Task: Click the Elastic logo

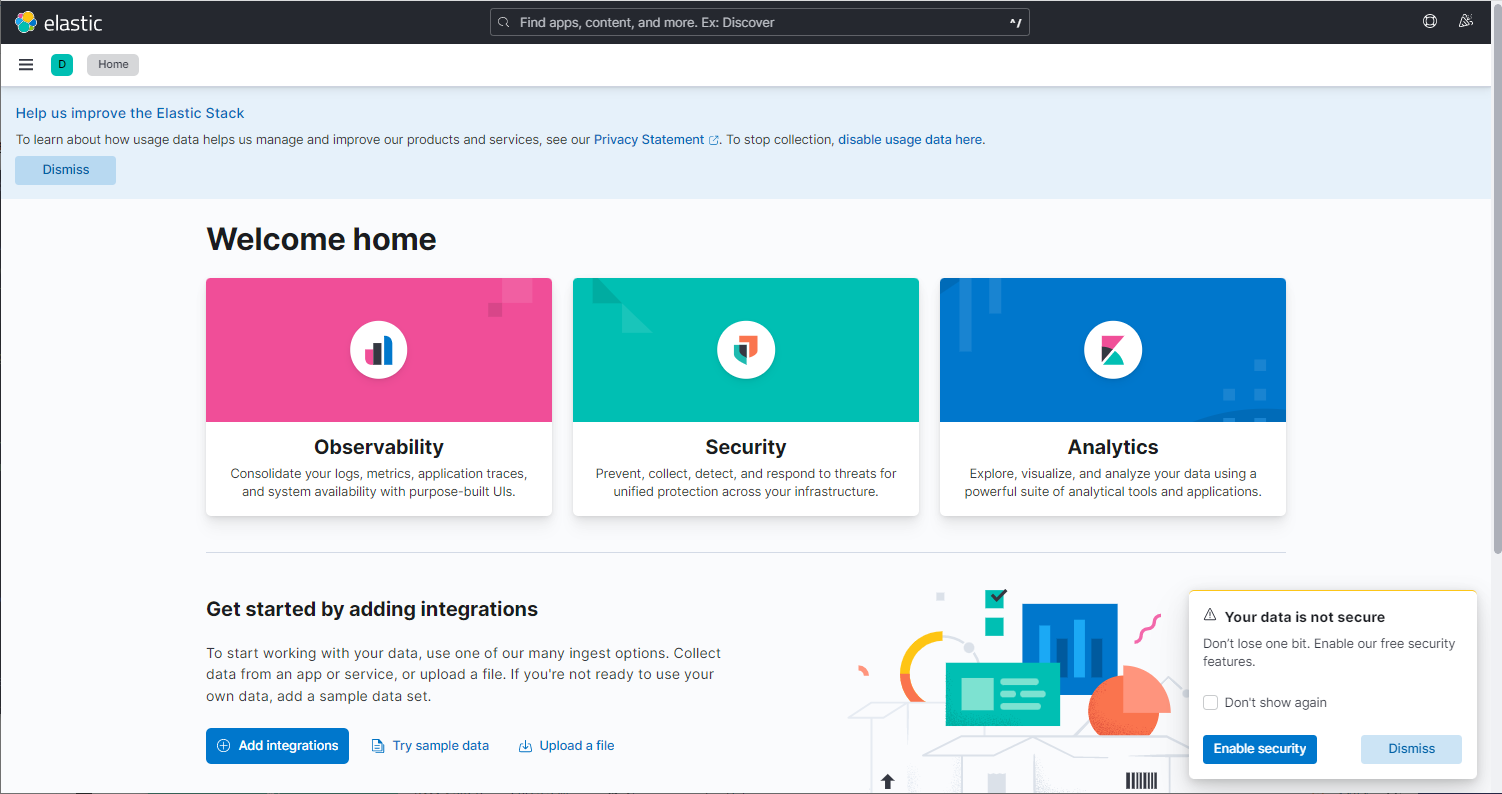Action: (58, 22)
